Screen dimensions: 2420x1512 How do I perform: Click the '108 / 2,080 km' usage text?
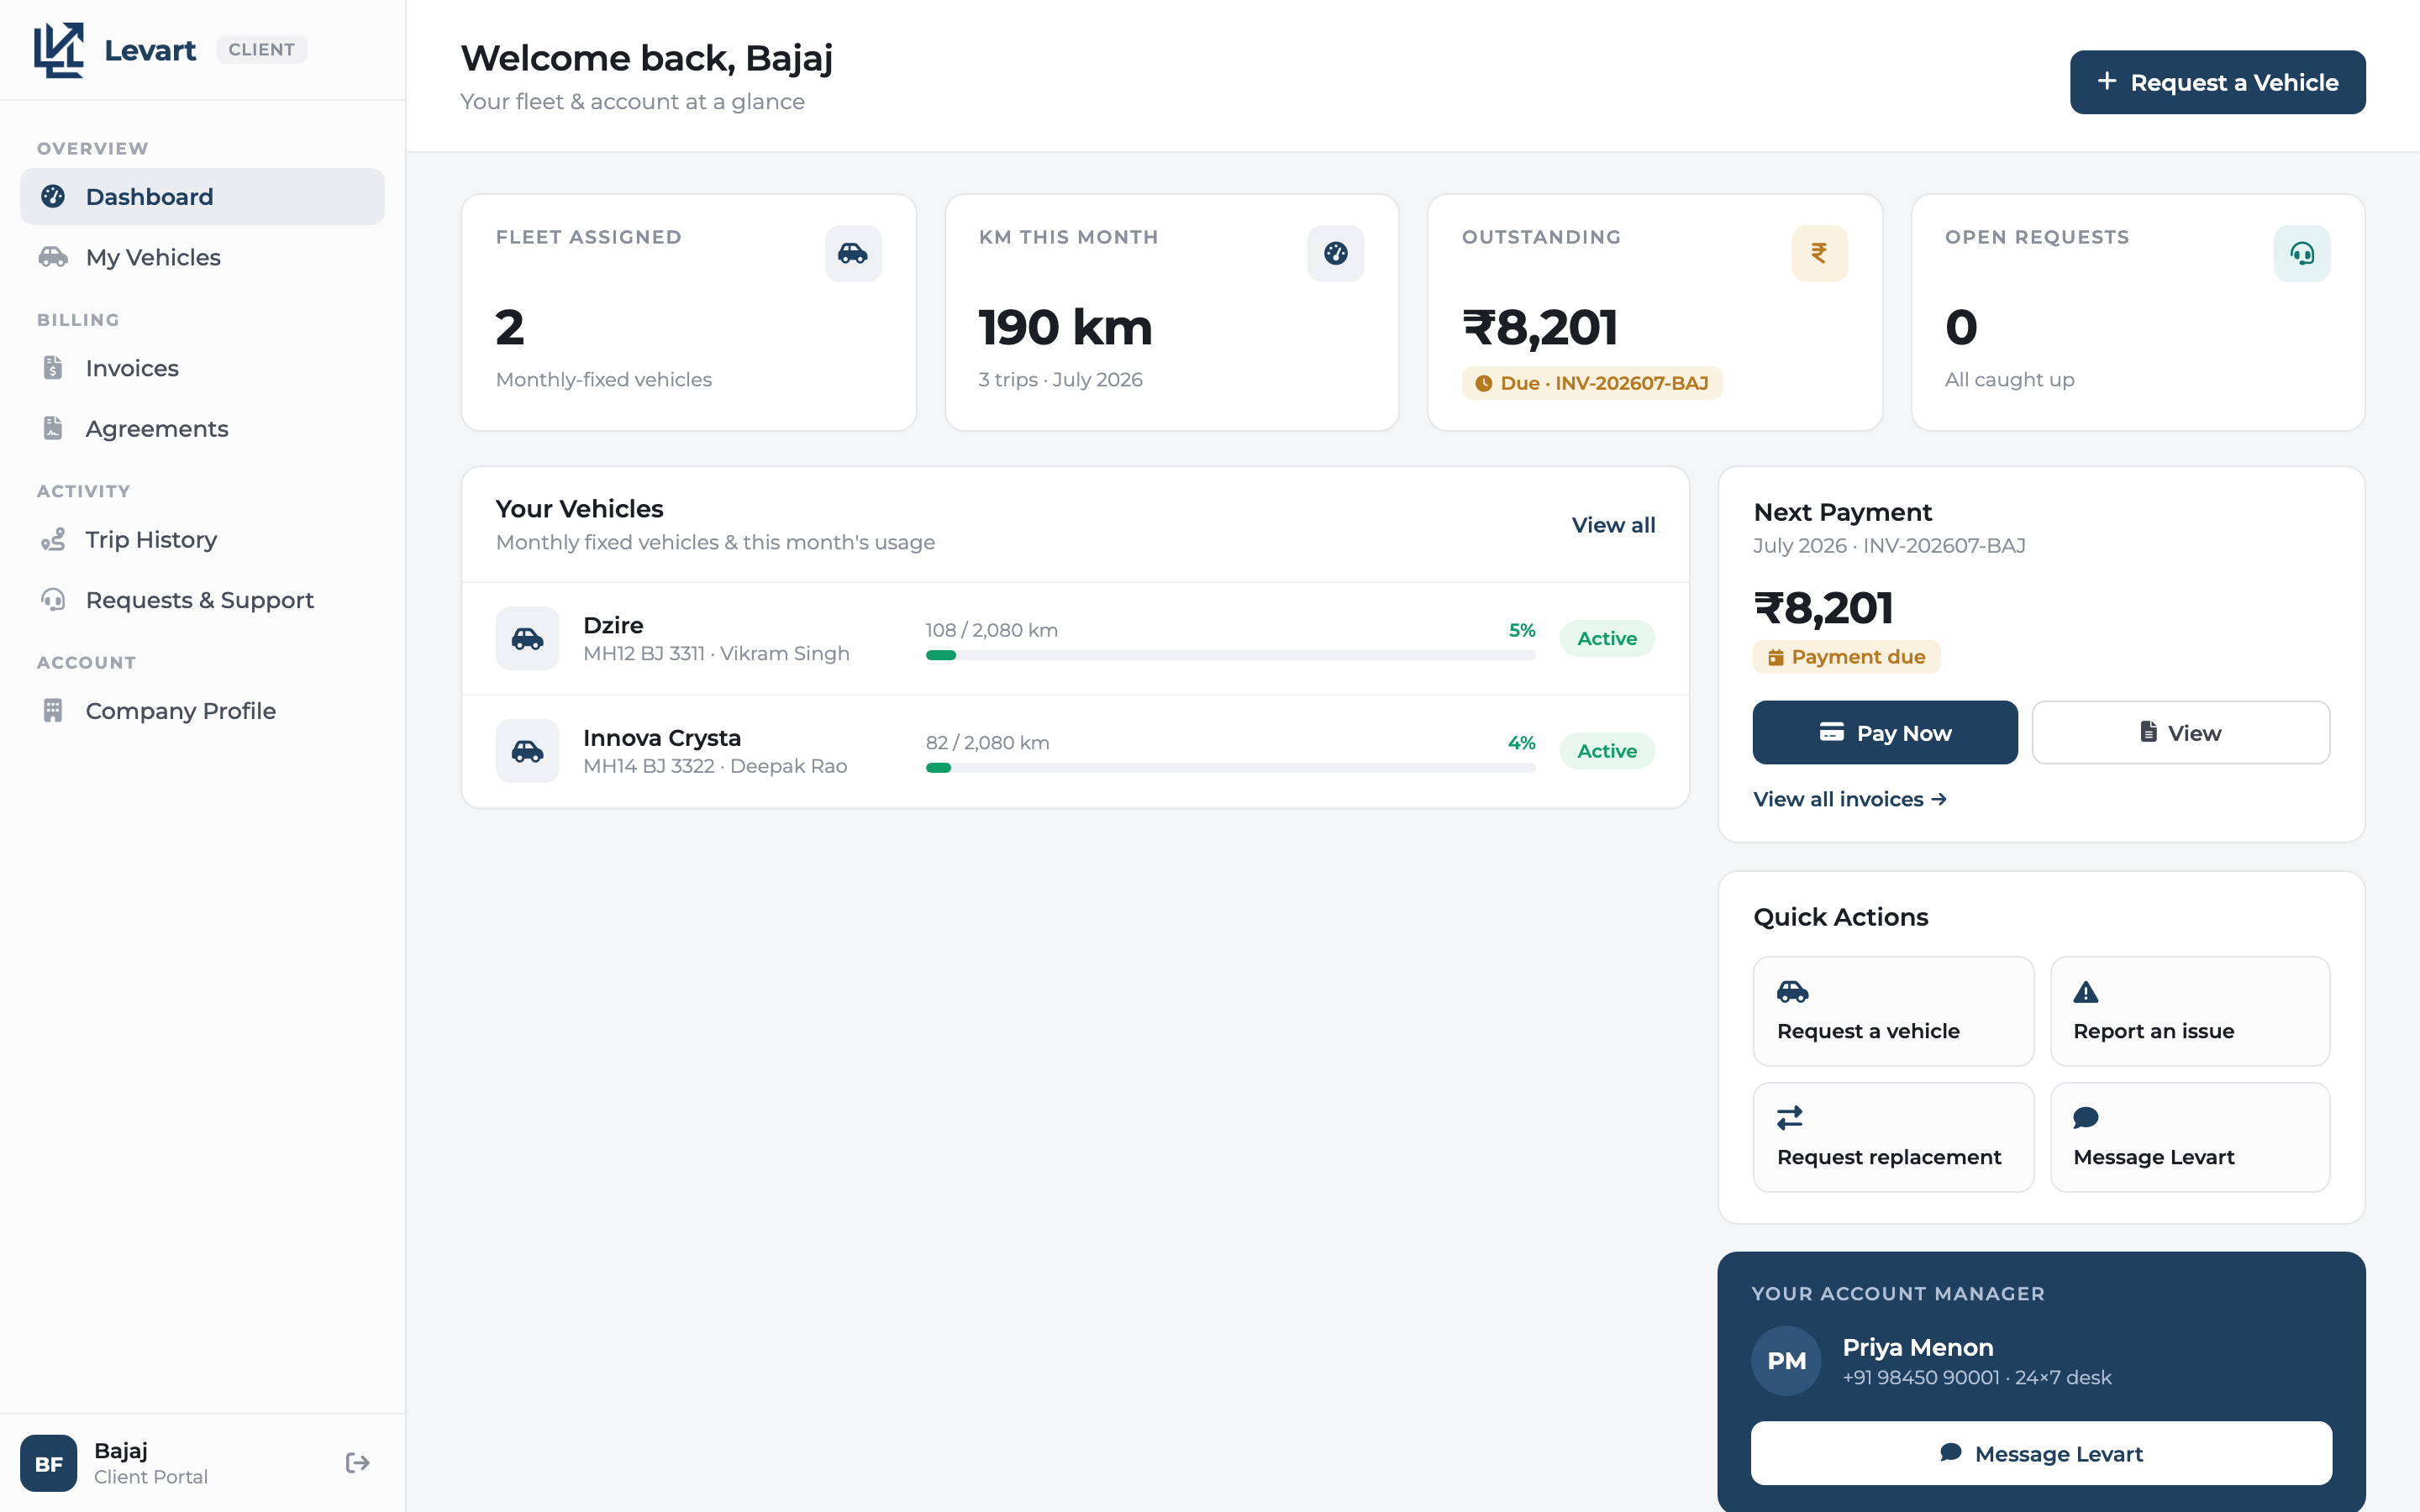point(992,630)
